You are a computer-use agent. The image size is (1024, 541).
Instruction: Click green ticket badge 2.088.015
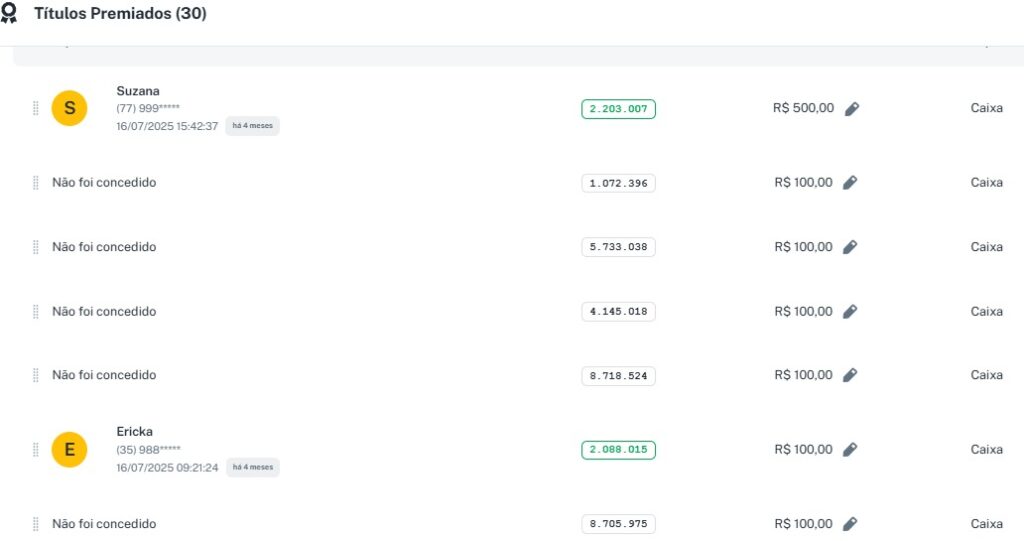tap(618, 450)
